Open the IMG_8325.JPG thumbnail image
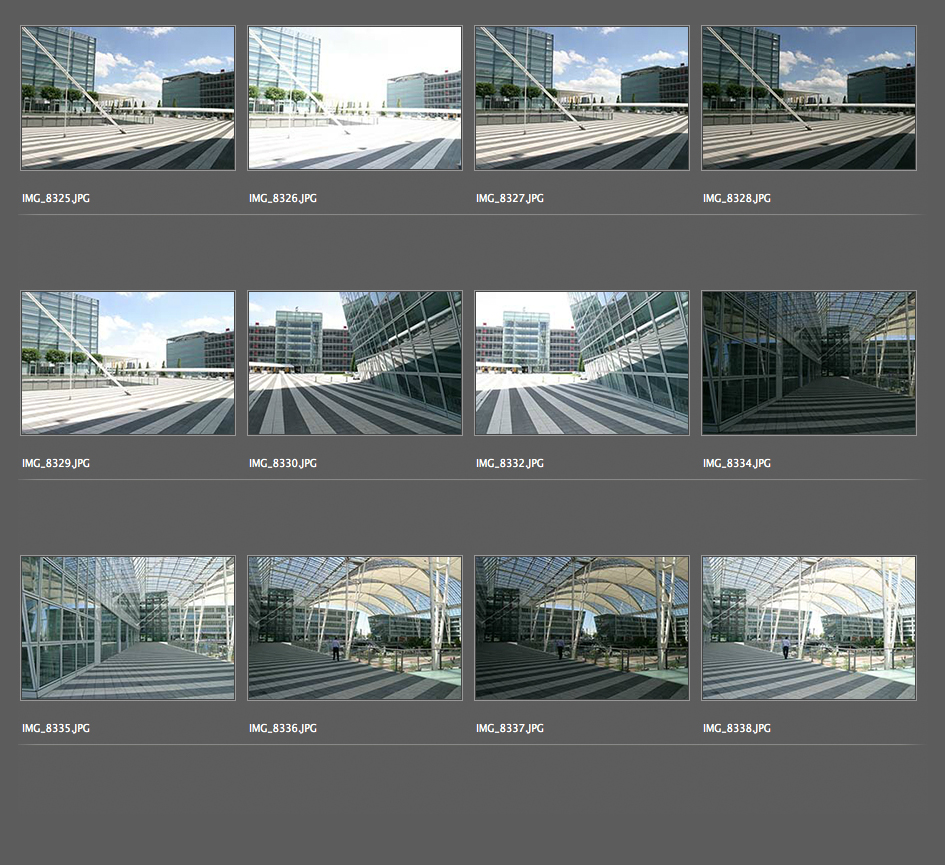 click(128, 98)
